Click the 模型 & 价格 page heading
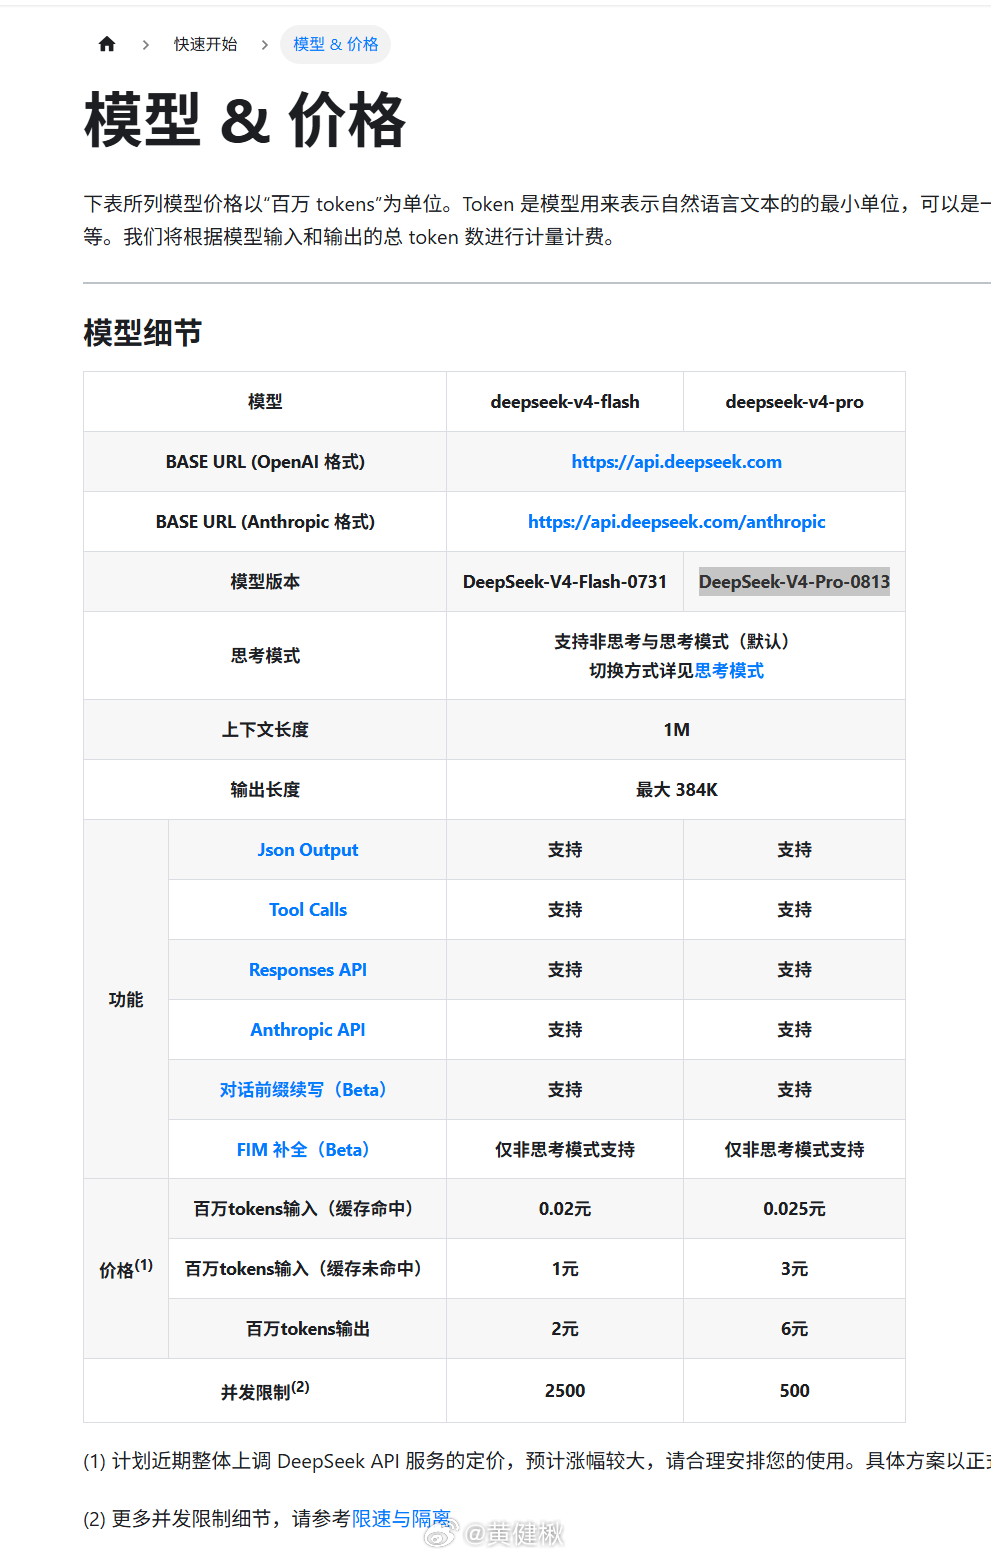Viewport: 991px width, 1557px height. [x=245, y=121]
